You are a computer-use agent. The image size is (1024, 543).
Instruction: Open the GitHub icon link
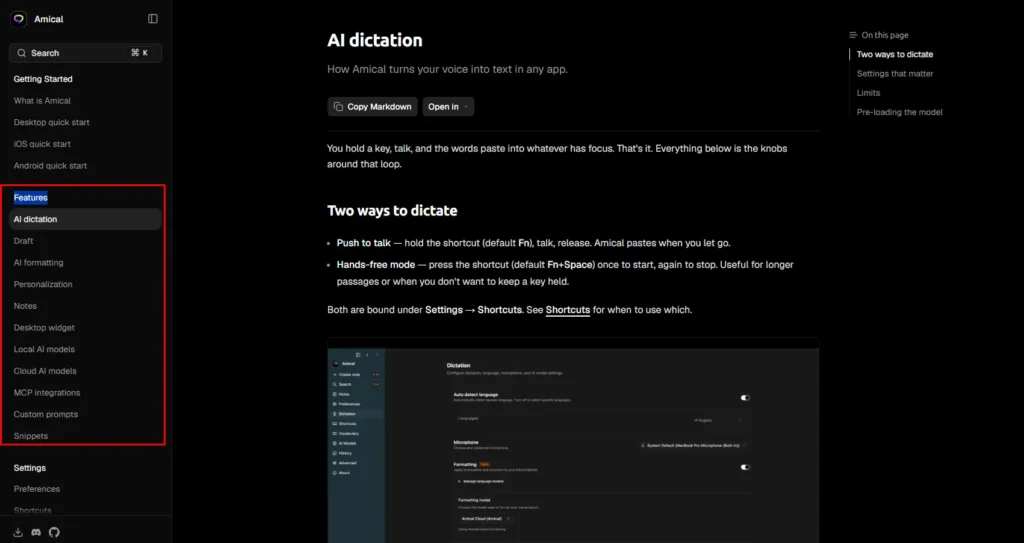[54, 532]
